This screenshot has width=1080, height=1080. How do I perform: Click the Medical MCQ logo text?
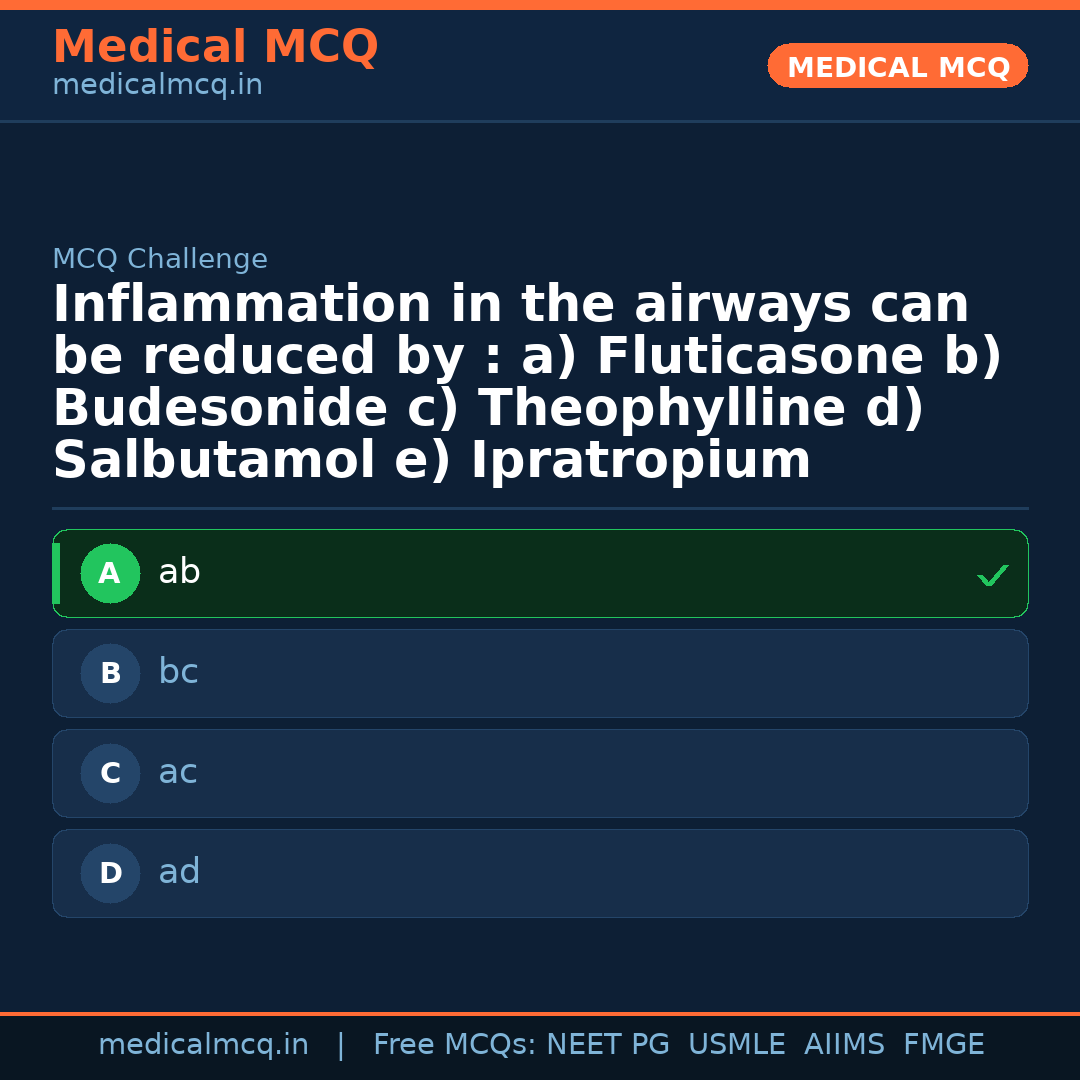pos(215,46)
